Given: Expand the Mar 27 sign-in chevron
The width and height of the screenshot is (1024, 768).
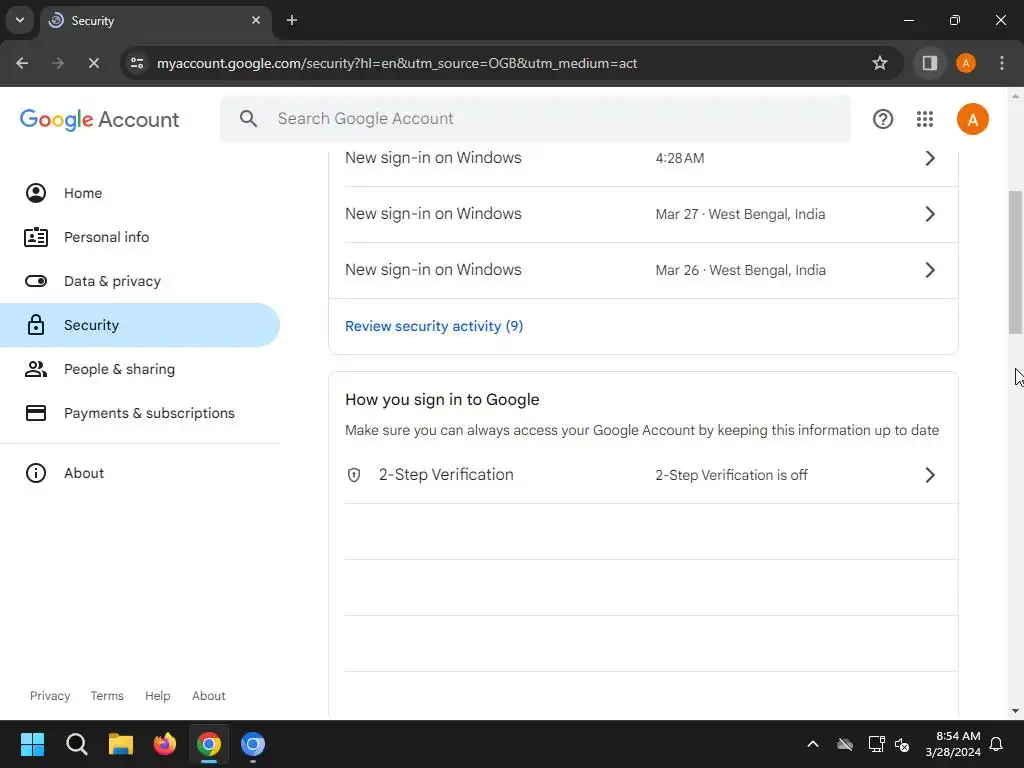Looking at the screenshot, I should 930,214.
